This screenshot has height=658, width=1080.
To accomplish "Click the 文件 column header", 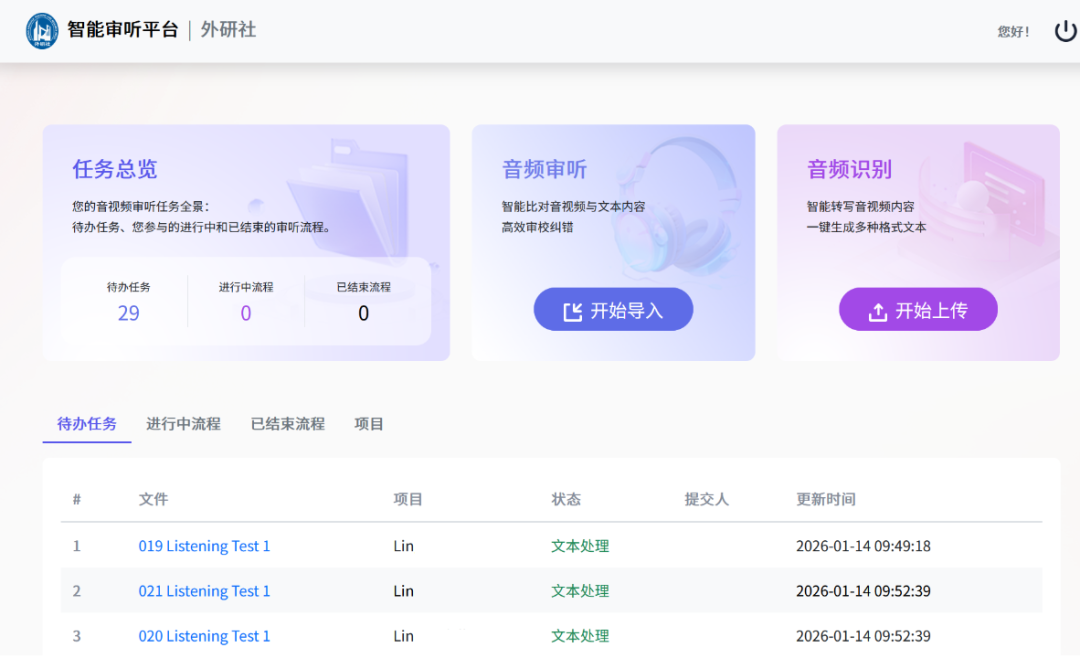I will coord(153,499).
